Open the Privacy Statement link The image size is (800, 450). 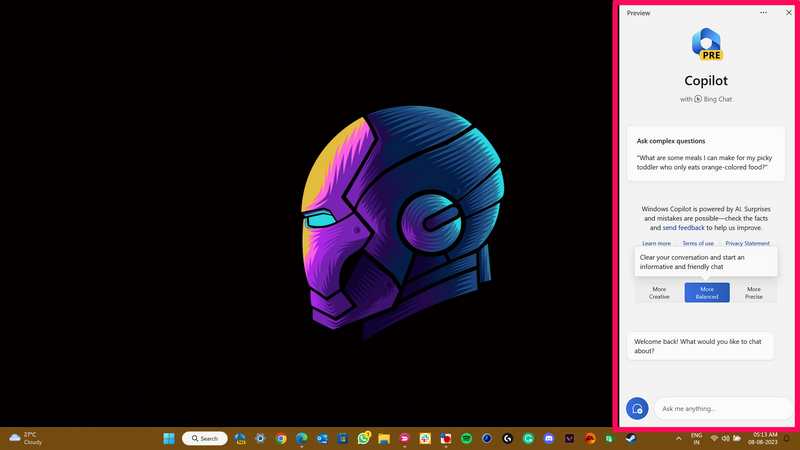(747, 243)
